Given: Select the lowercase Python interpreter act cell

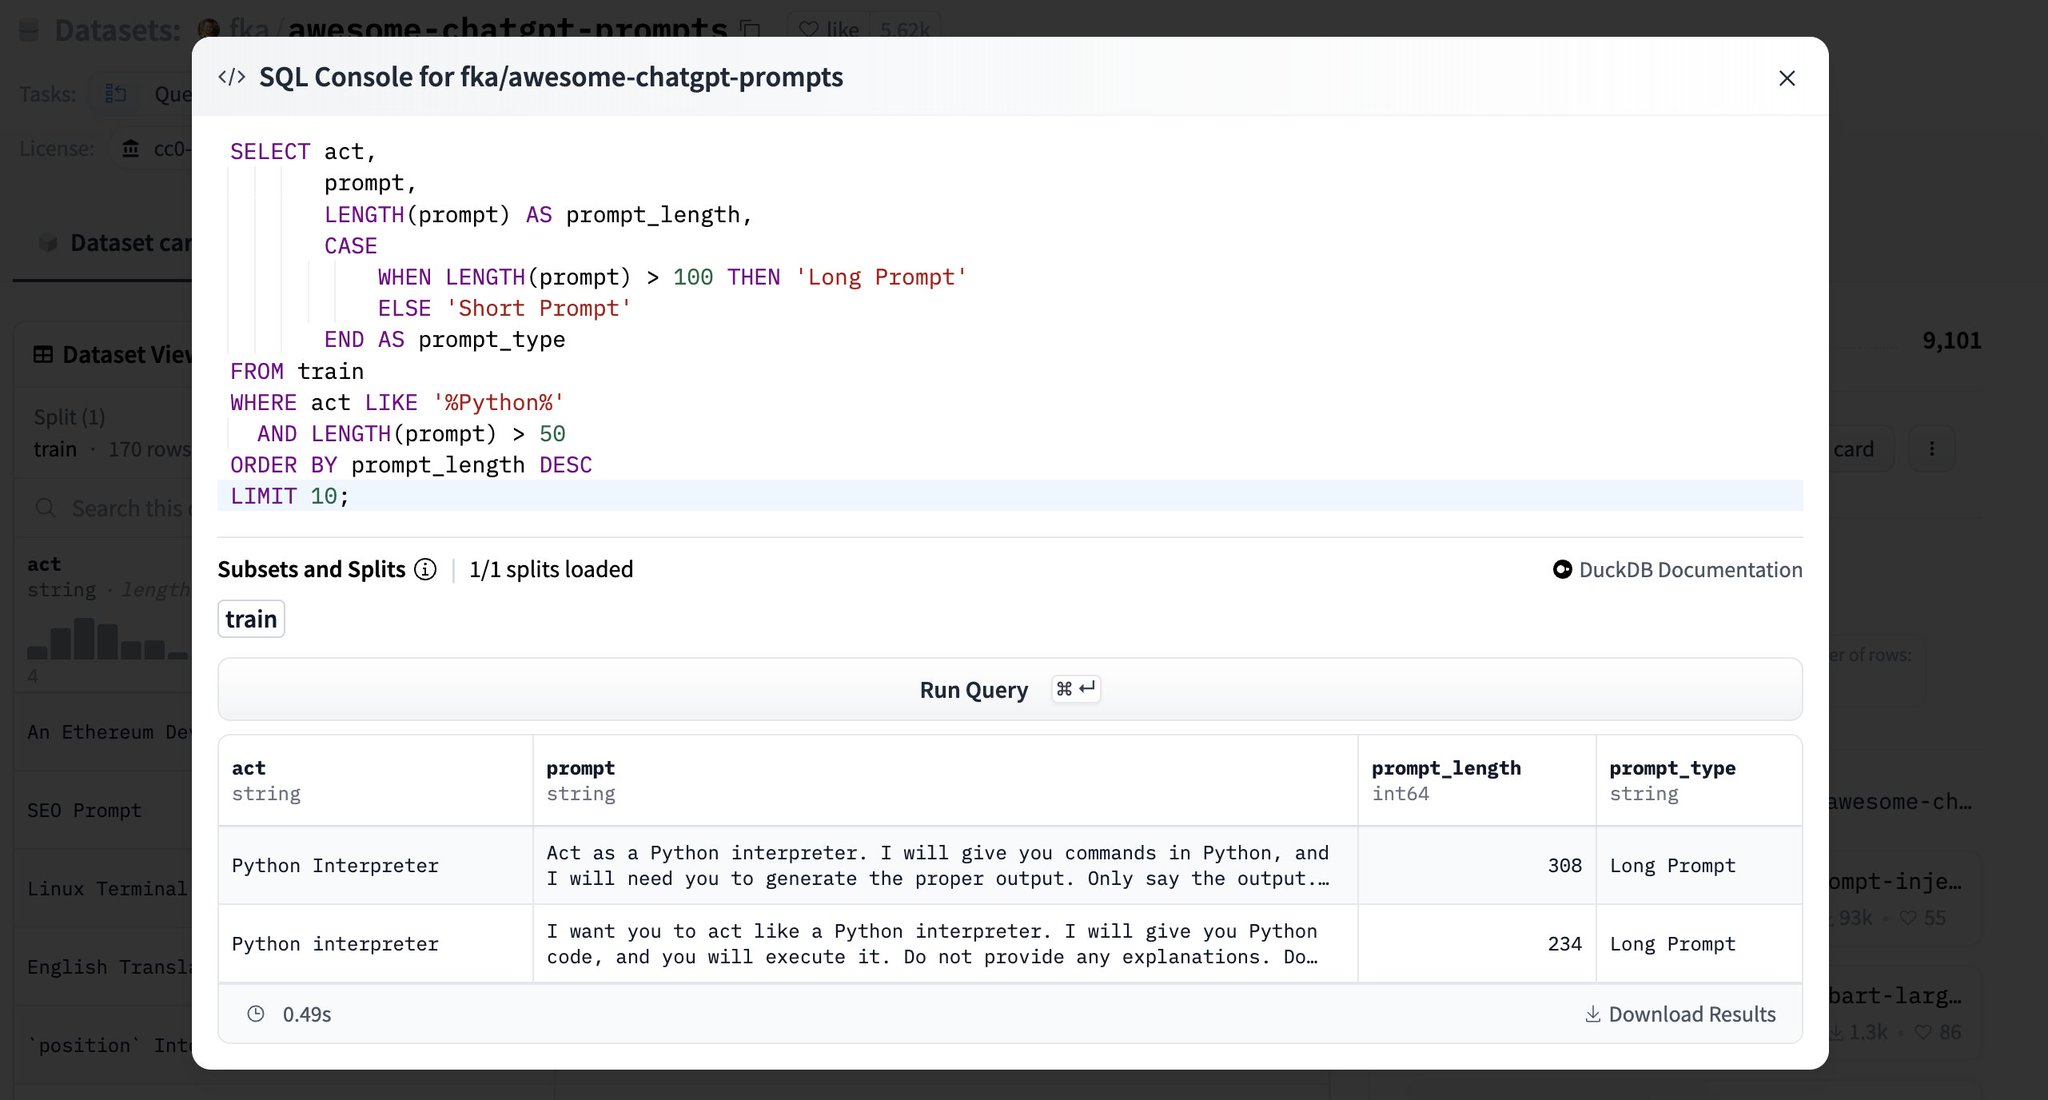Looking at the screenshot, I should point(375,944).
